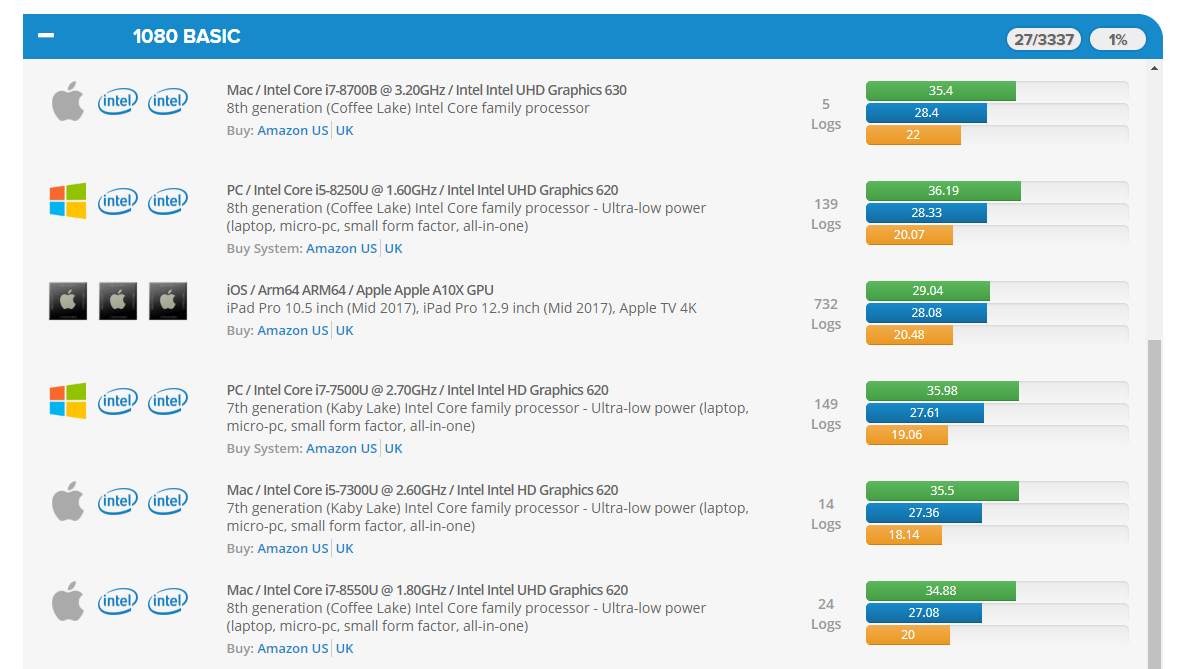The image size is (1180, 669).
Task: Click Apple logo in i7-8700B row
Action: [x=68, y=101]
